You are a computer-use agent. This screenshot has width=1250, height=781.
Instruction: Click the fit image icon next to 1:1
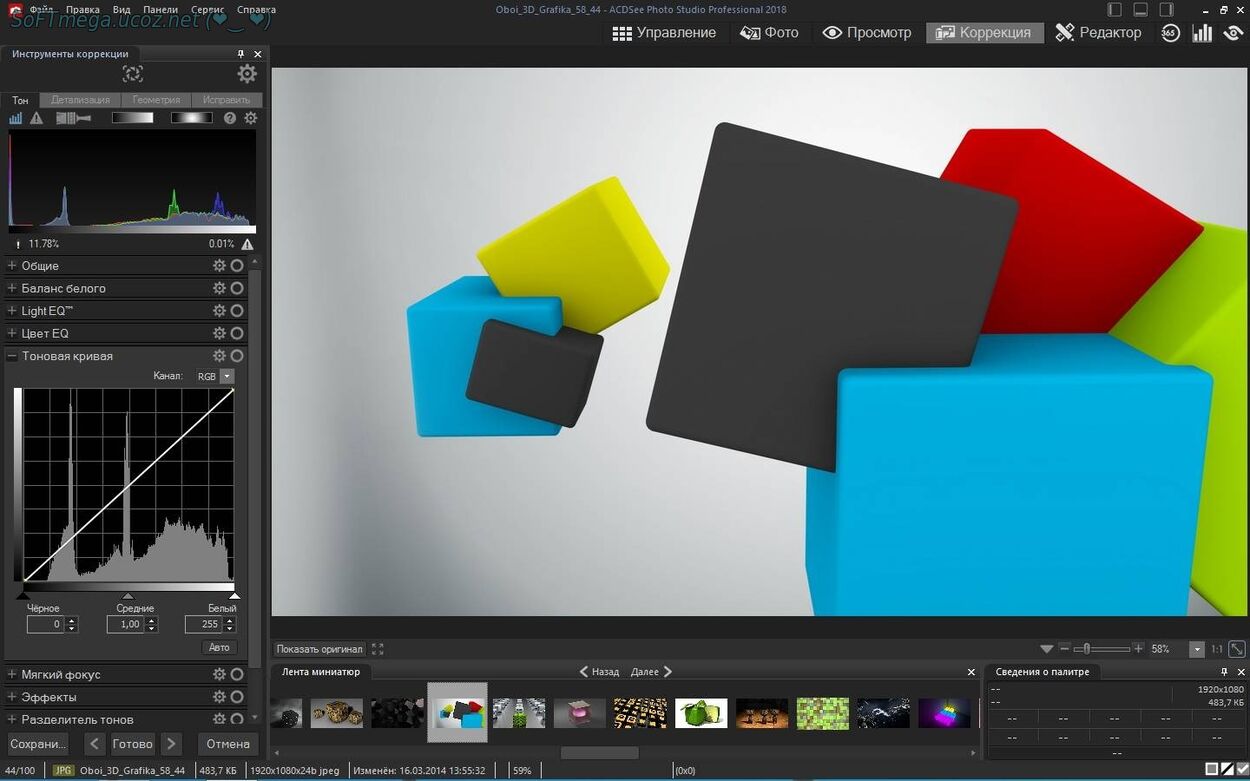coord(1237,649)
